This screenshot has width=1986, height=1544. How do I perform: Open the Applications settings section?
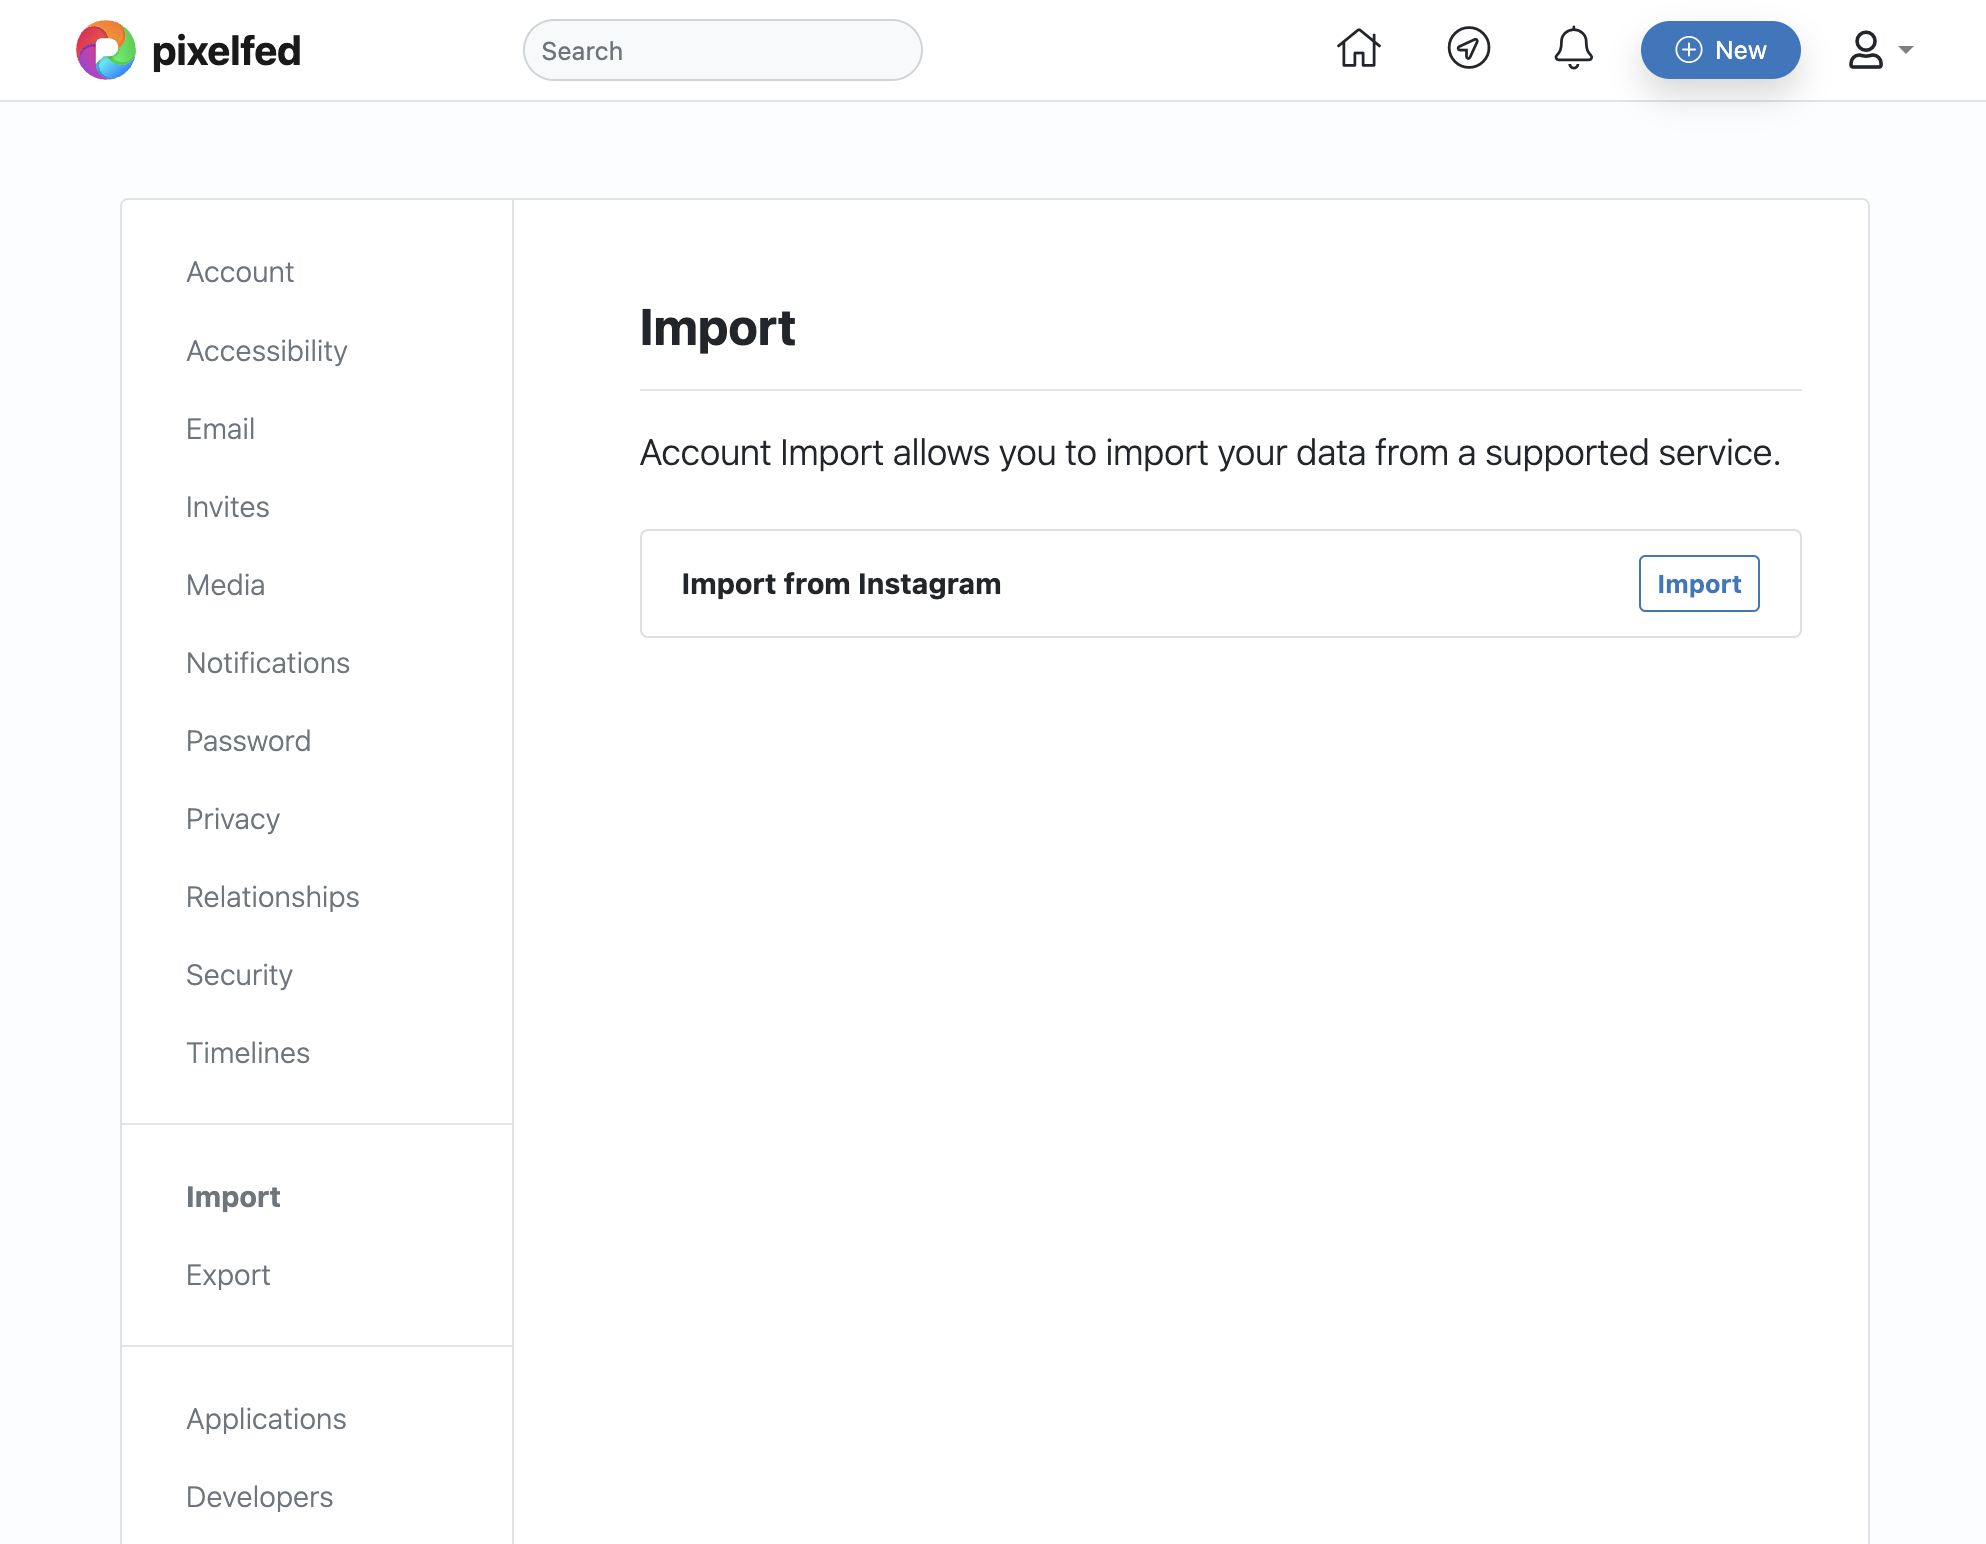266,1418
